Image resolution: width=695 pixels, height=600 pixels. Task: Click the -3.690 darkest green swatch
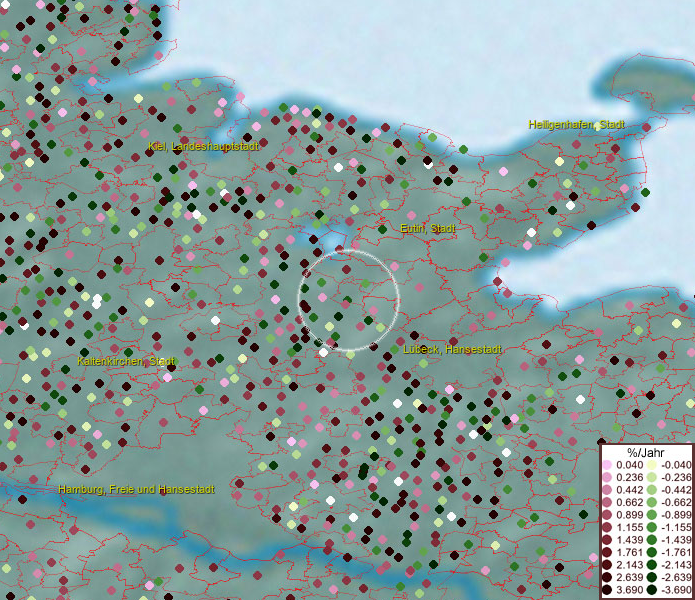[x=652, y=590]
